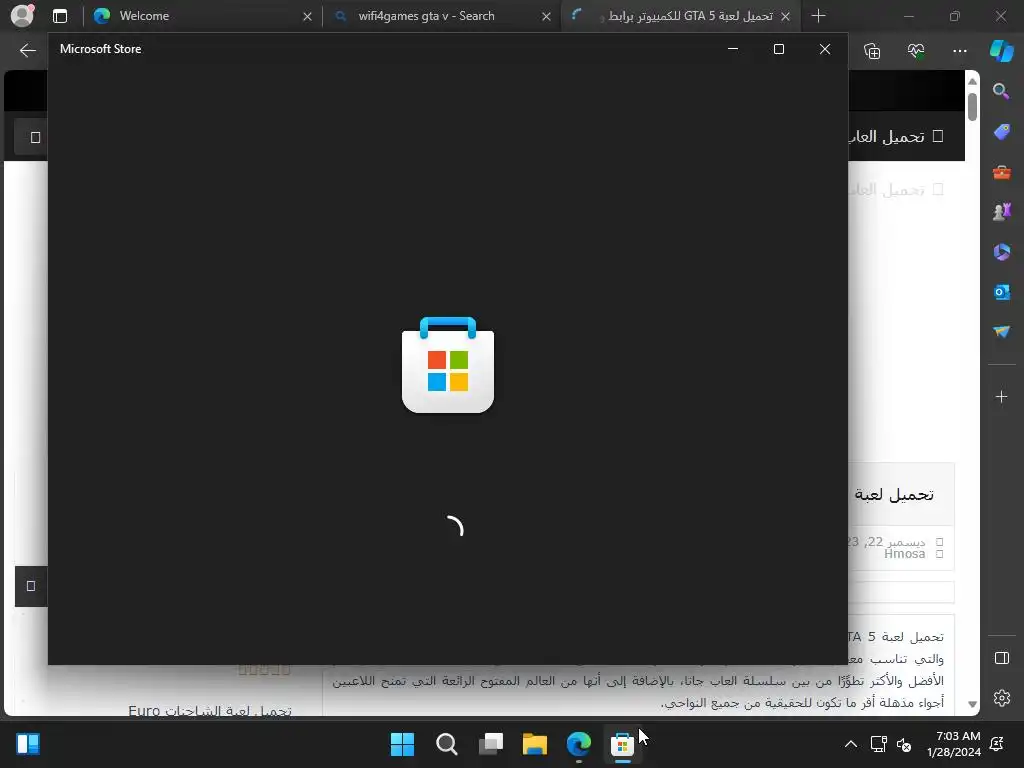Open the clock showing 7:03 AM

tap(953, 744)
